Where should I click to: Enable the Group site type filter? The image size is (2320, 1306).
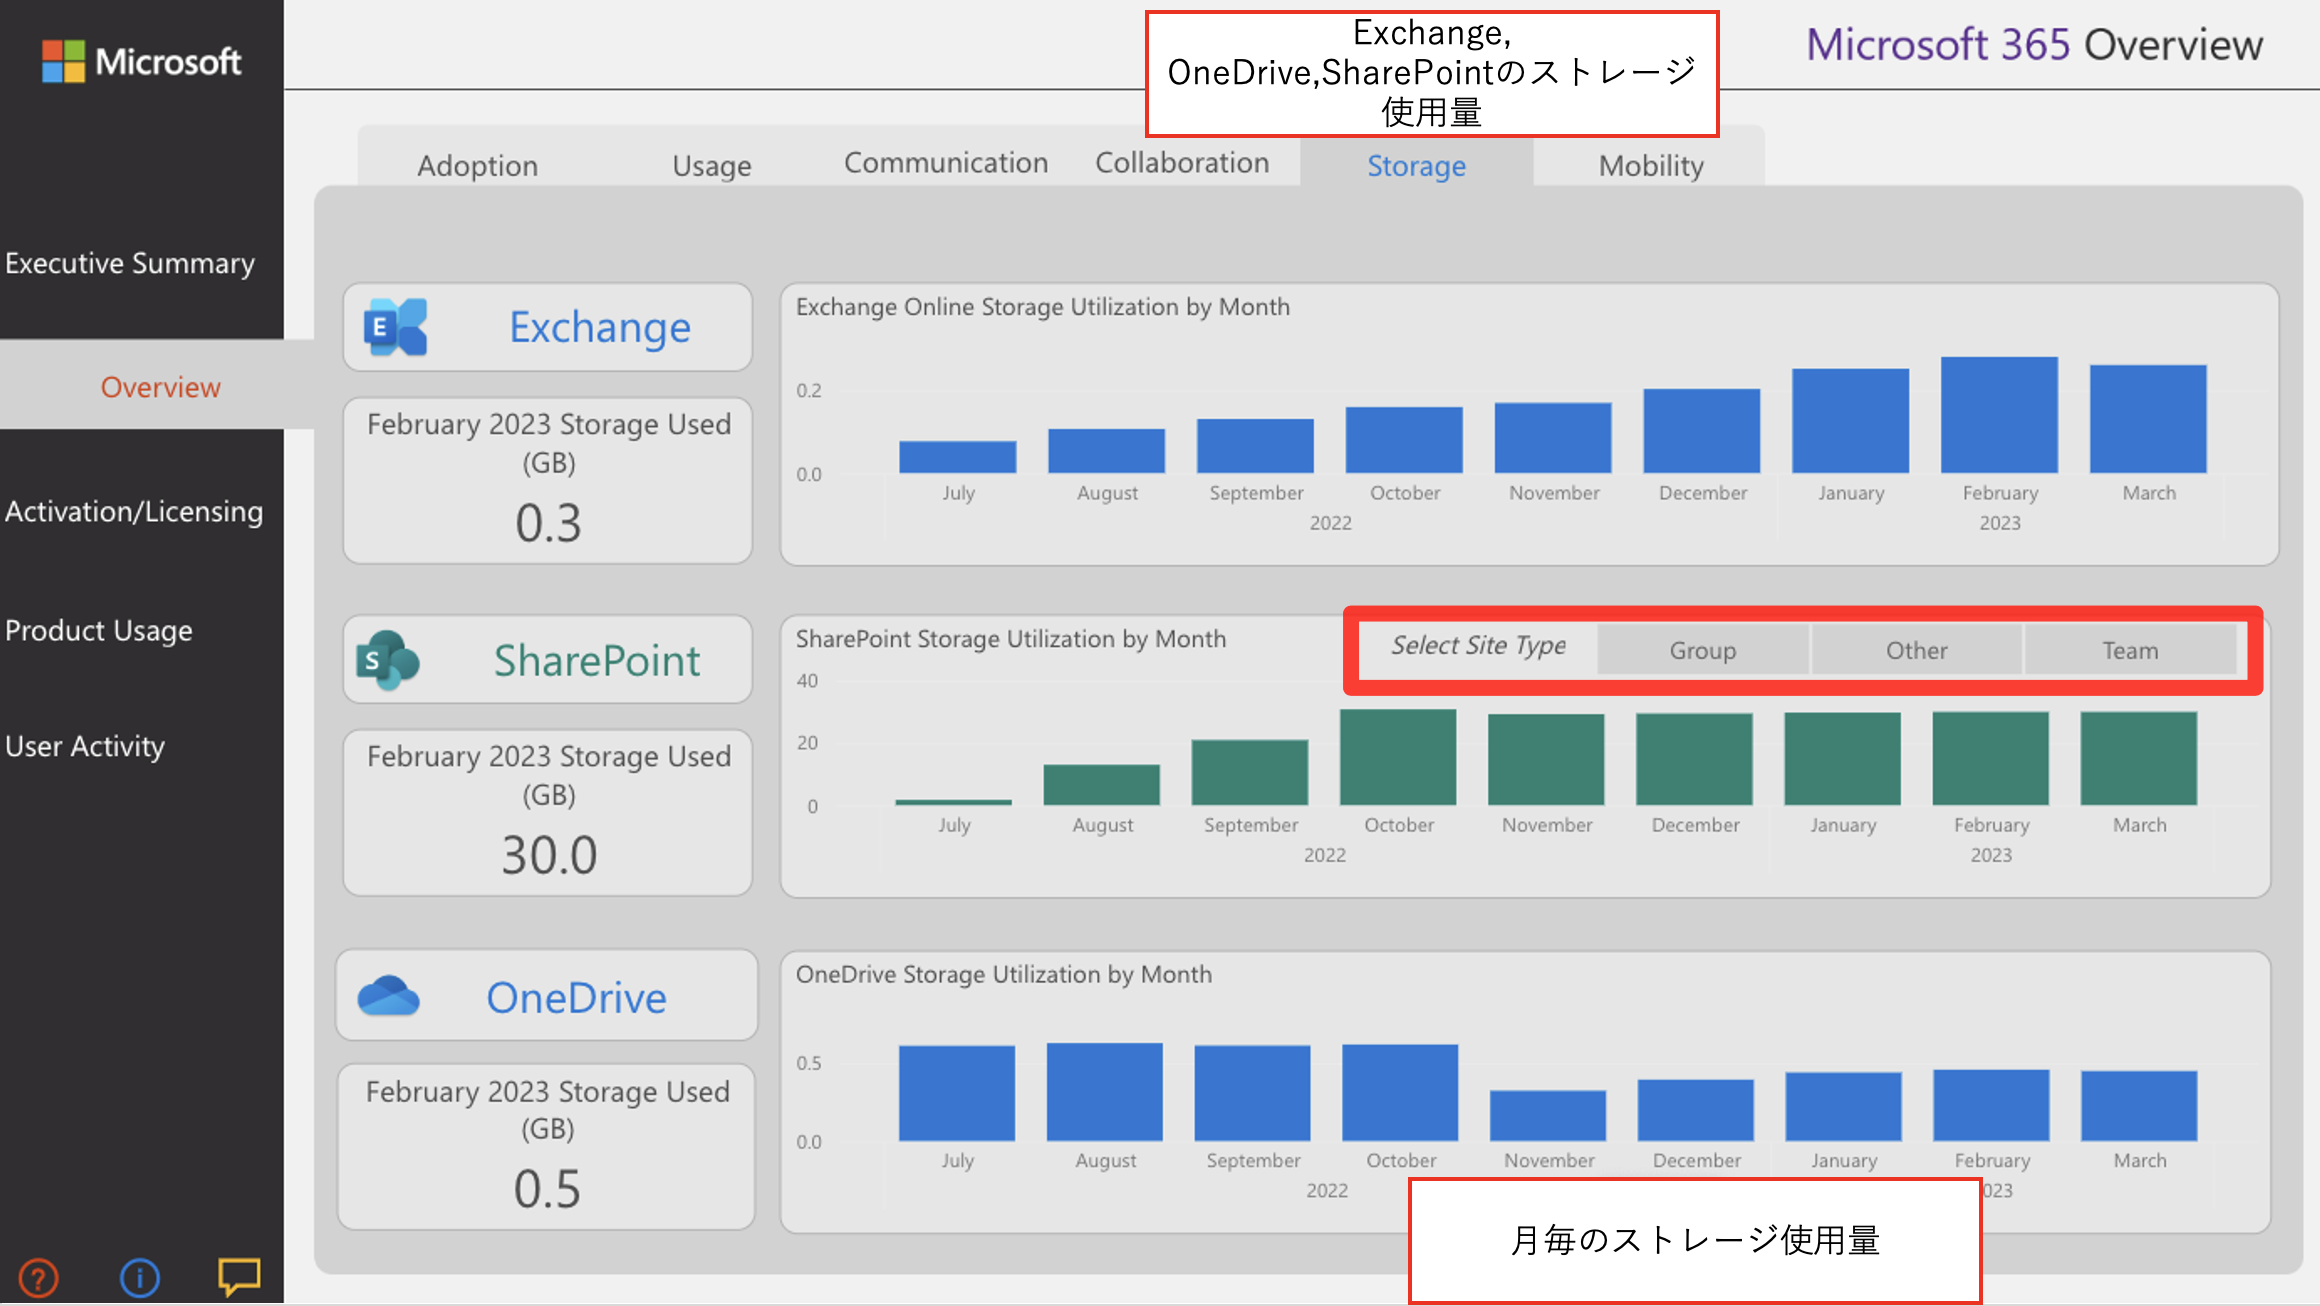(x=1703, y=650)
